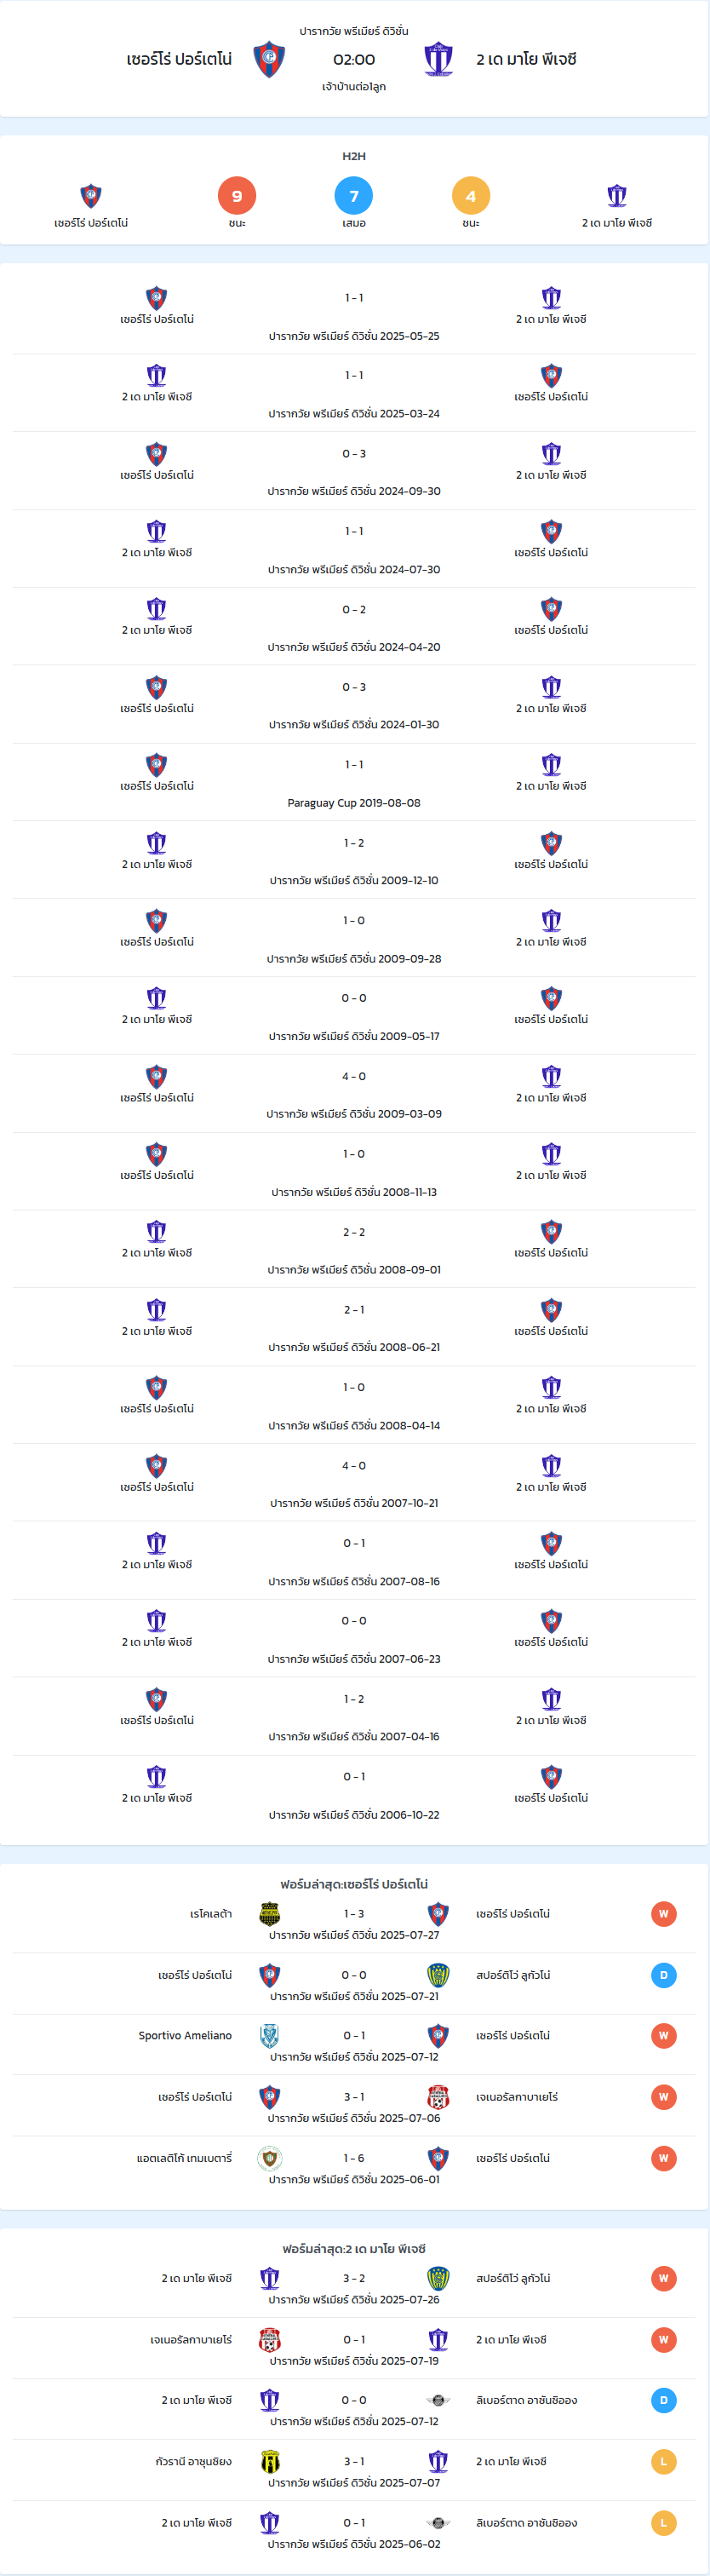Click the Guaraní team logo in recent form
The height and width of the screenshot is (2576, 710).
pyautogui.click(x=269, y=2461)
